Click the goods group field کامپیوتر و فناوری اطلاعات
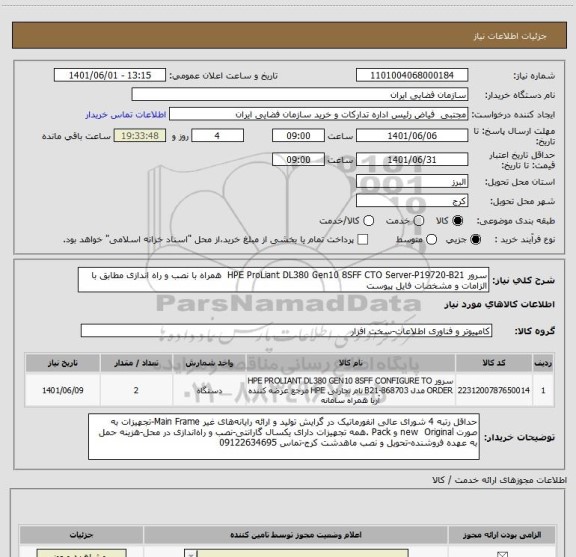Screen dimensions: 576x557 point(286,331)
